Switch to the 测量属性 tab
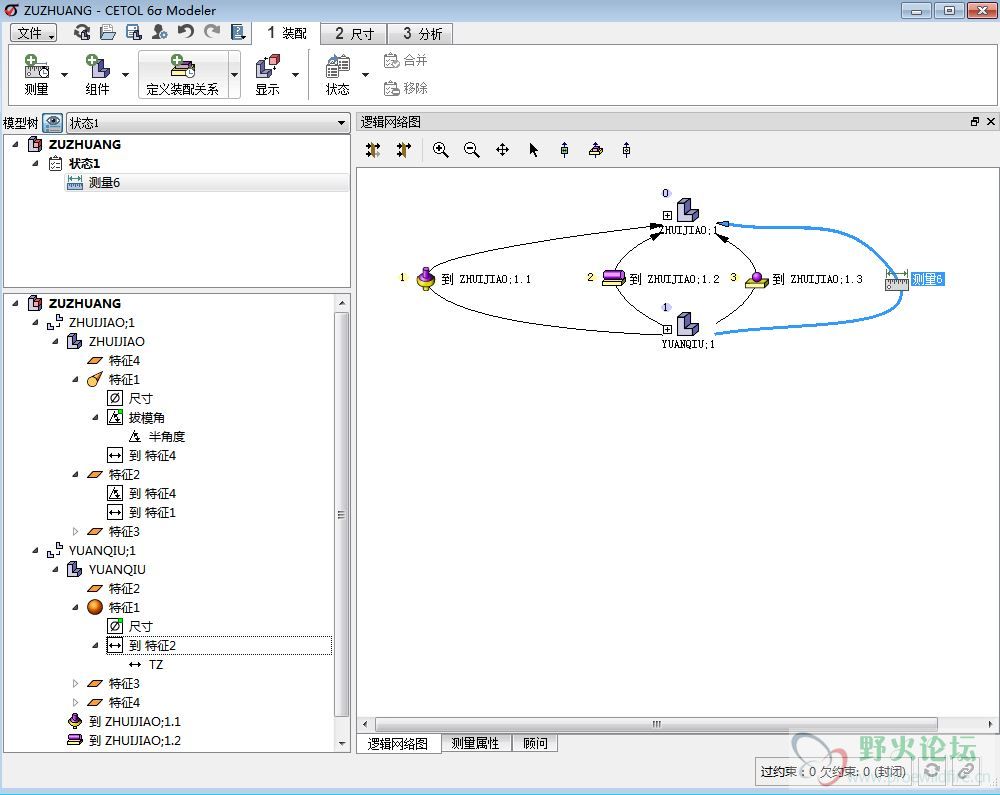1000x795 pixels. 475,743
